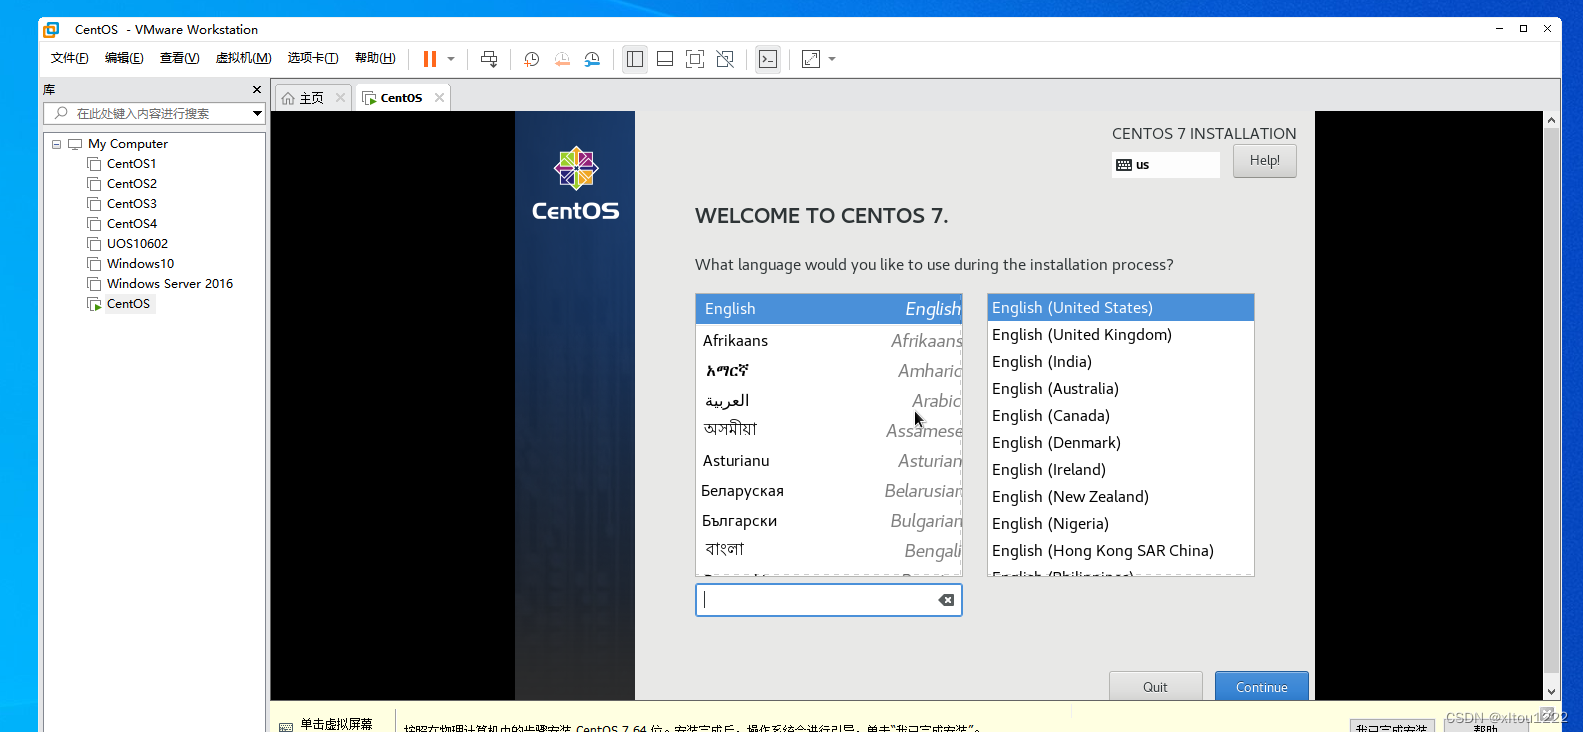Screen dimensions: 1584x733
Task: Select the running CentOS VM in tree
Action: point(128,304)
